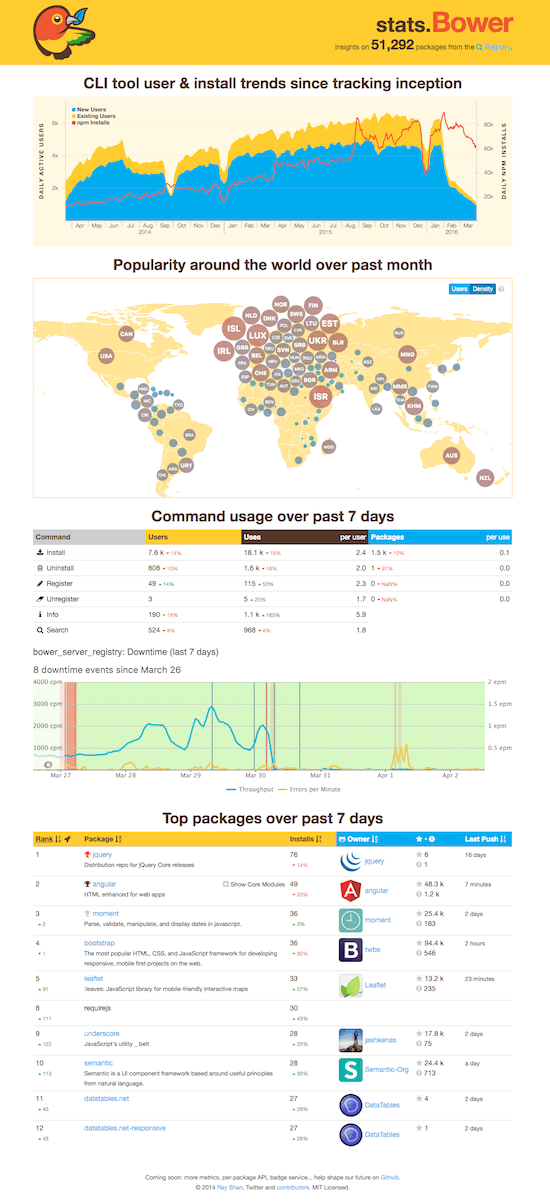
Task: Click the jashkenas owner avatar
Action: click(350, 1039)
